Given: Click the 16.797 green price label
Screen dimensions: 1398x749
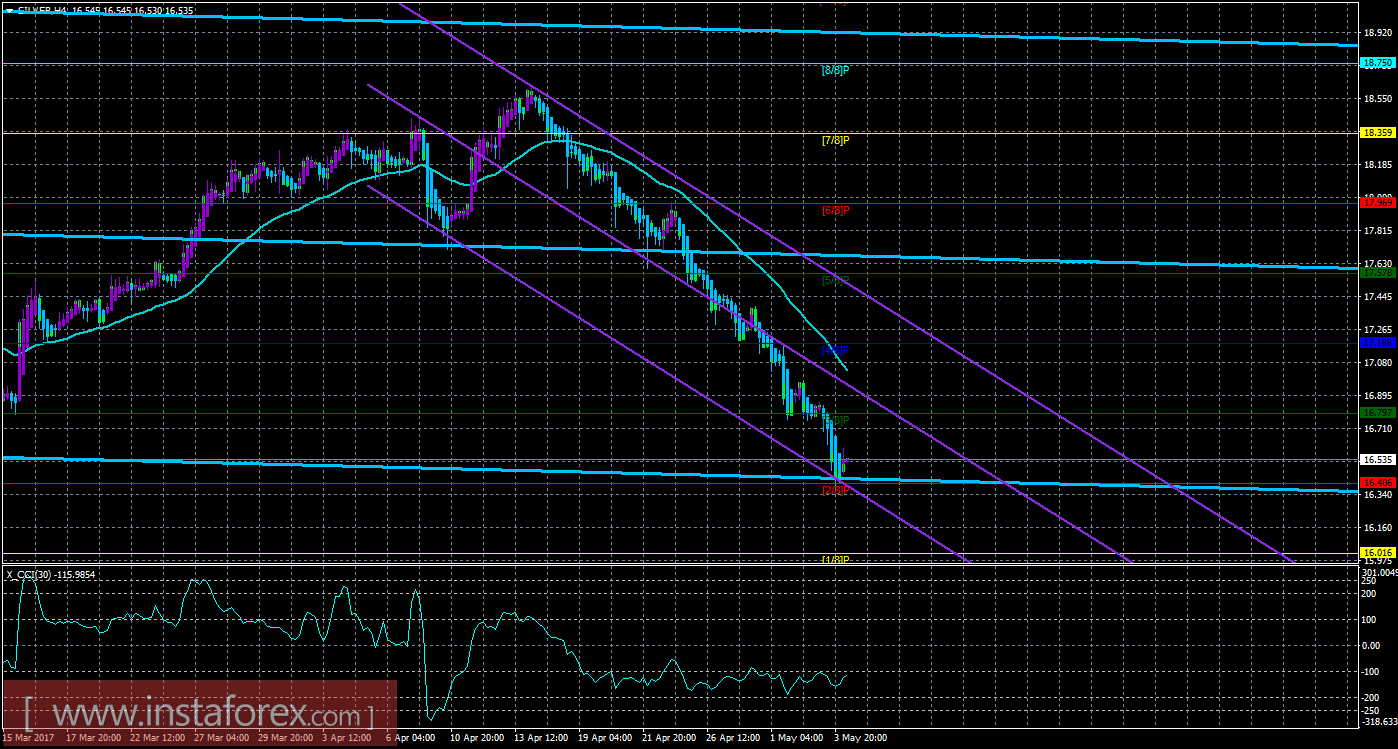Looking at the screenshot, I should (1377, 412).
